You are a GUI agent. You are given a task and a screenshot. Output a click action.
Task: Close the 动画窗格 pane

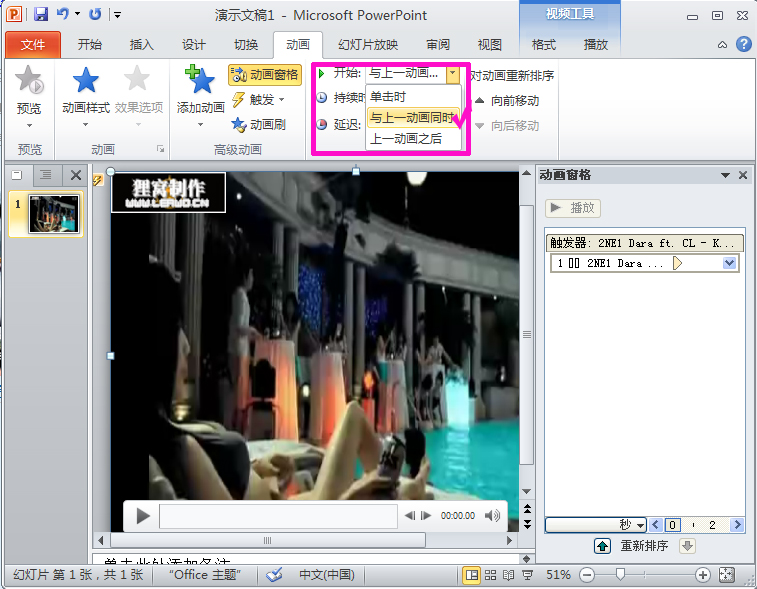[743, 175]
